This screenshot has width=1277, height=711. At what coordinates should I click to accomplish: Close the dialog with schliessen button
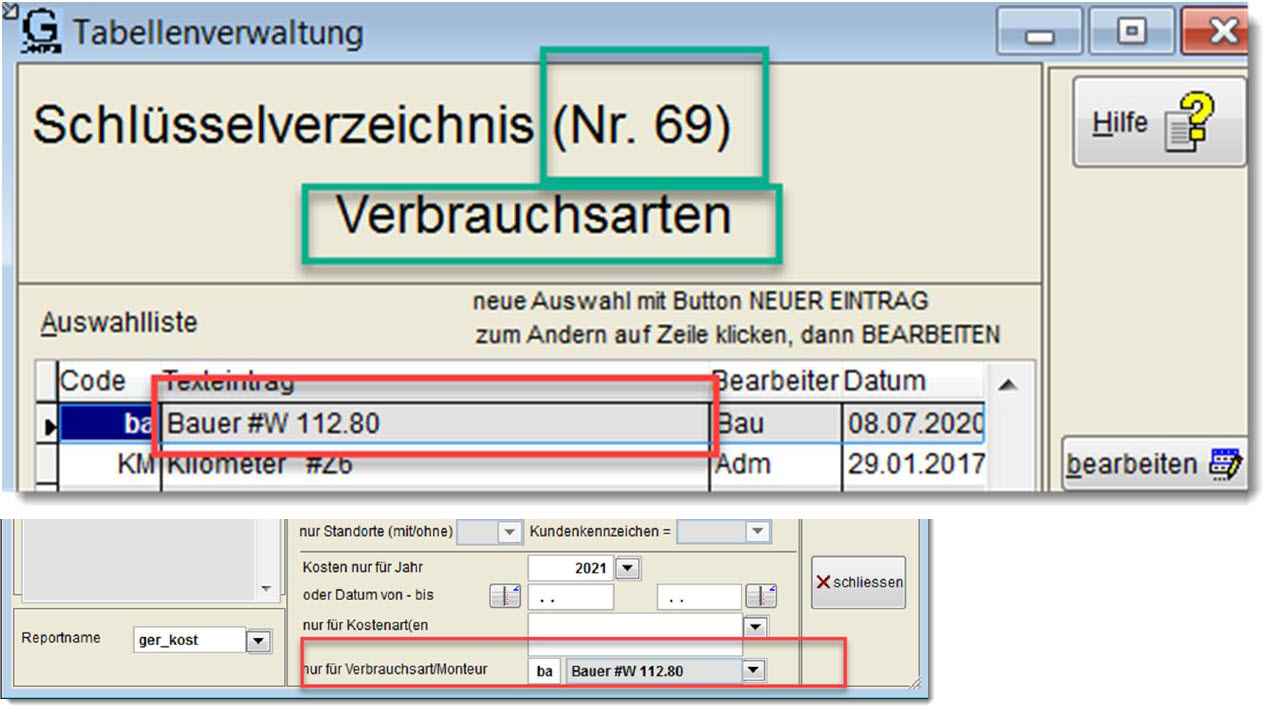tap(858, 582)
